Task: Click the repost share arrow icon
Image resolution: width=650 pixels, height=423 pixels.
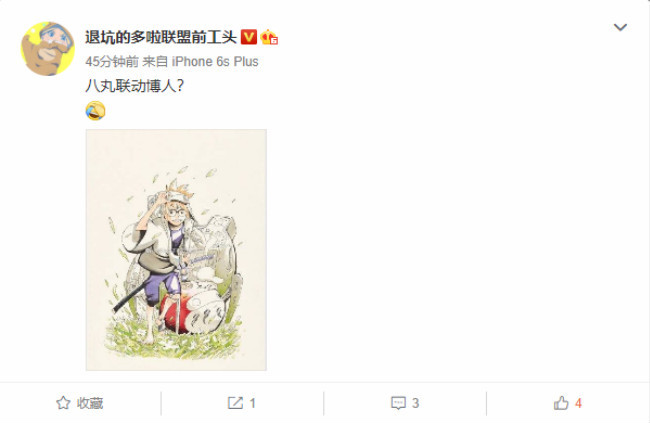Action: [235, 403]
